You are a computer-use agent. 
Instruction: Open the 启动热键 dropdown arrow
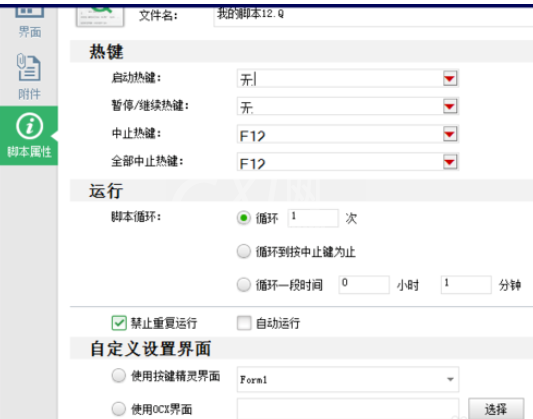click(x=450, y=78)
